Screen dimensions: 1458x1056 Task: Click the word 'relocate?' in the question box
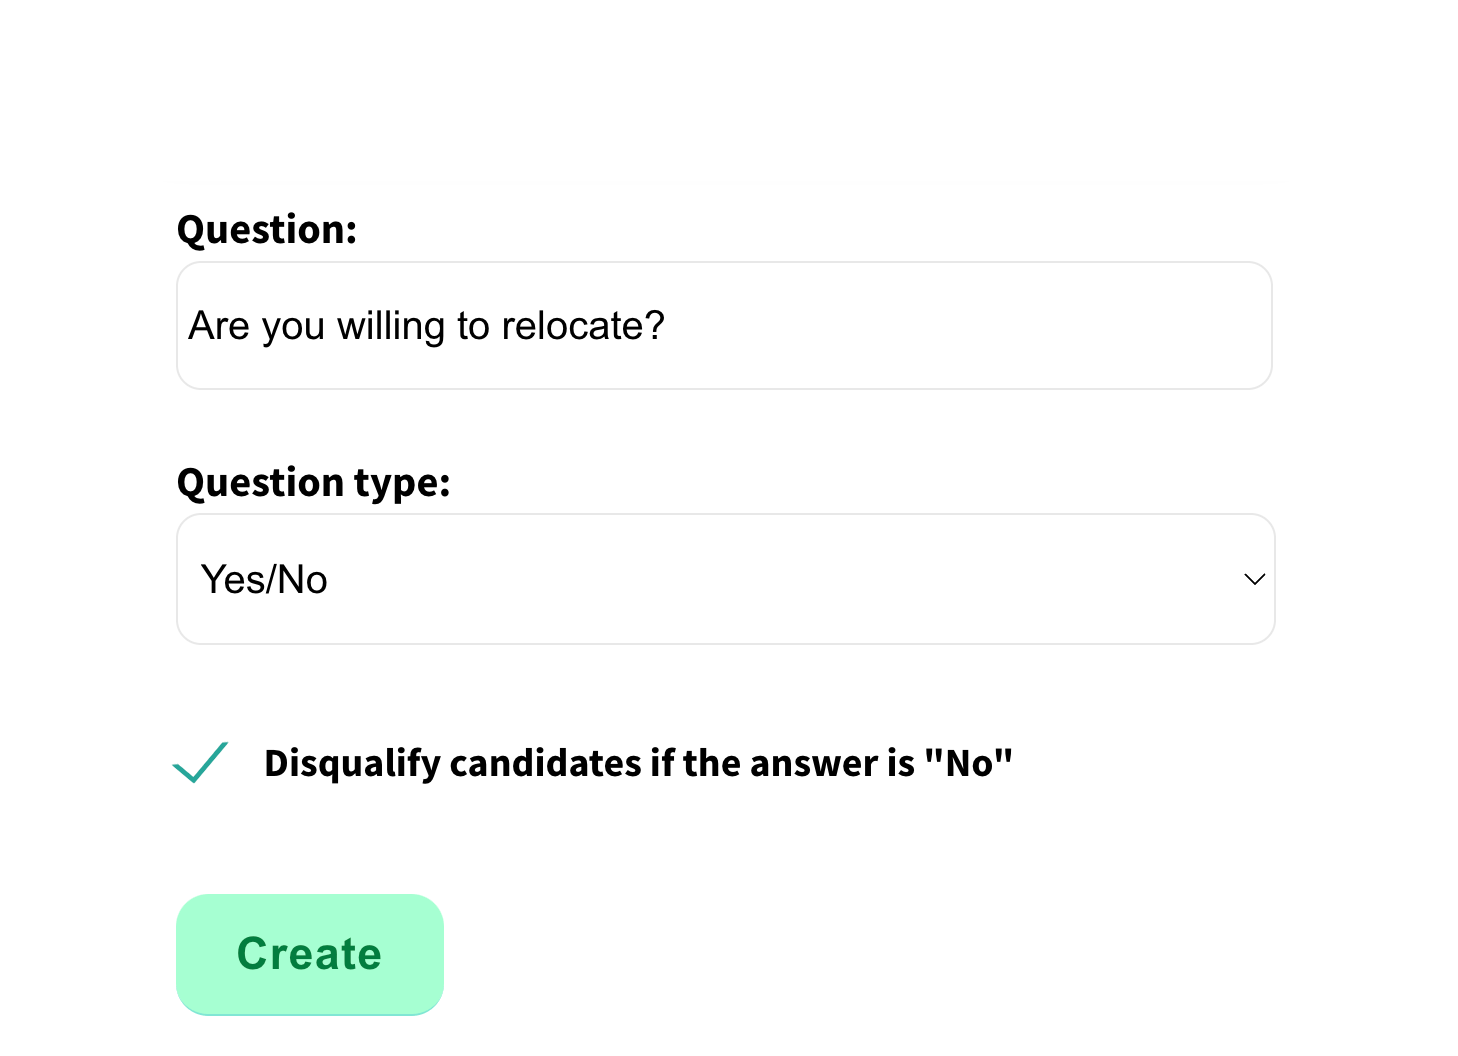tap(582, 326)
